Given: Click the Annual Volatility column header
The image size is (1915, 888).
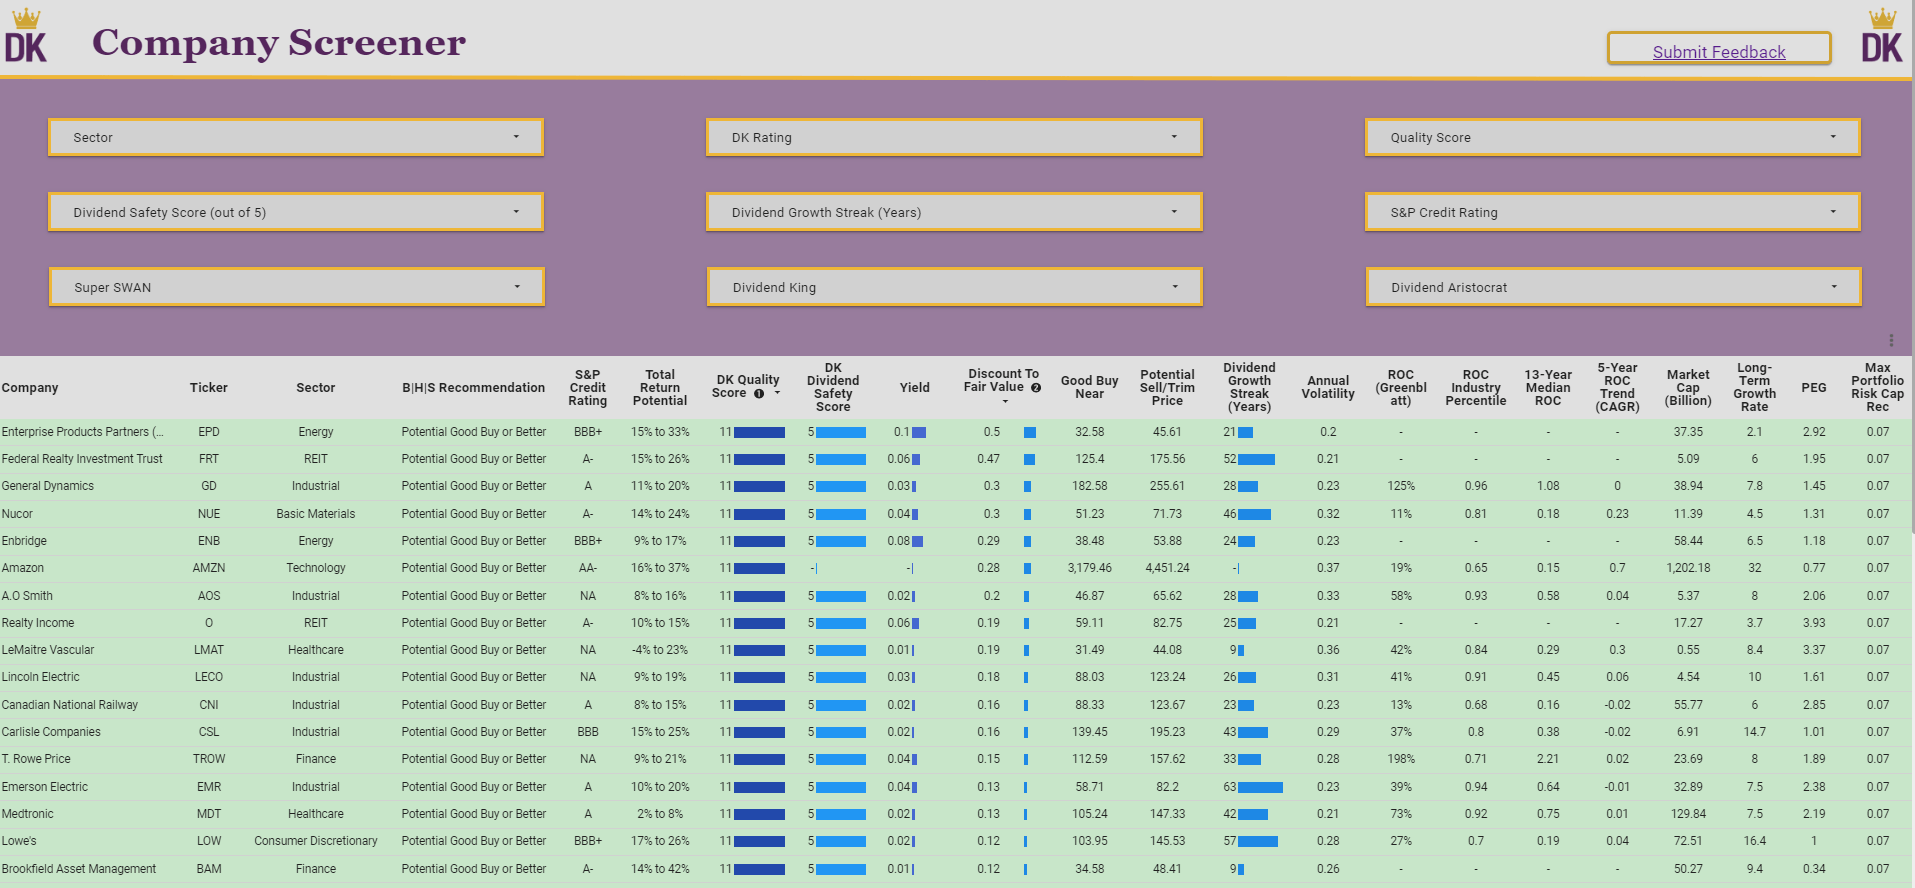Looking at the screenshot, I should 1328,388.
